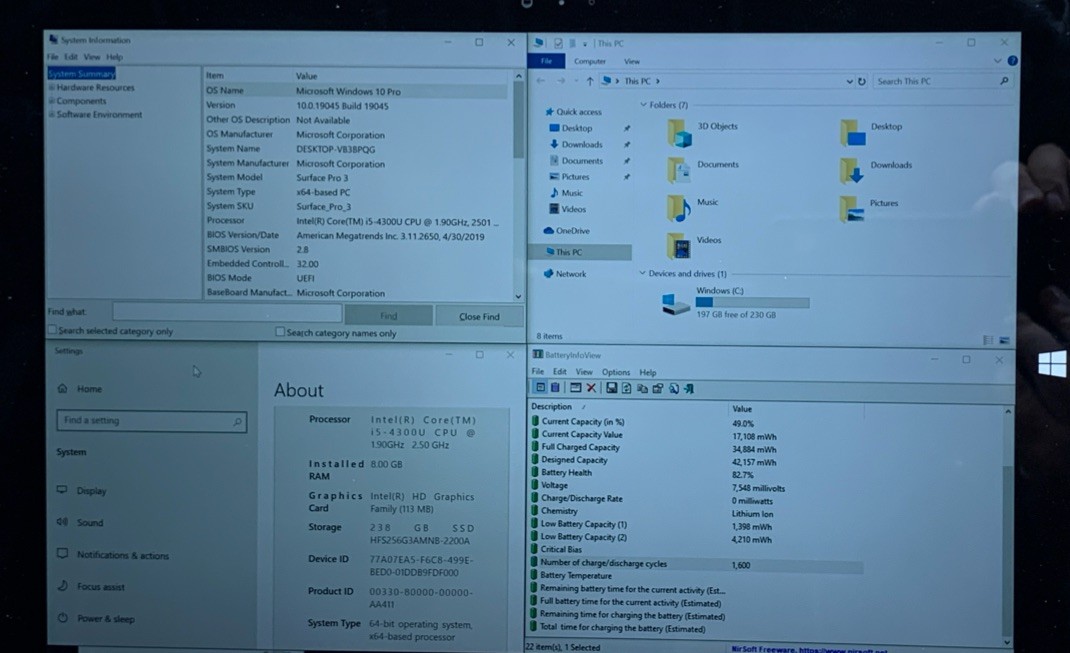
Task: Open Sound settings in sidebar
Action: tap(81, 522)
